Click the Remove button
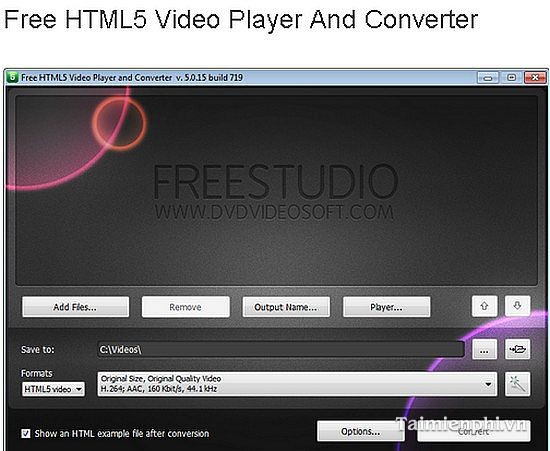 (x=186, y=307)
